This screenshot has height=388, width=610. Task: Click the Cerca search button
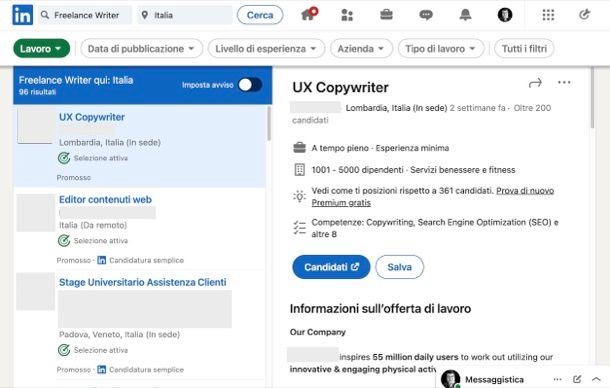(260, 15)
